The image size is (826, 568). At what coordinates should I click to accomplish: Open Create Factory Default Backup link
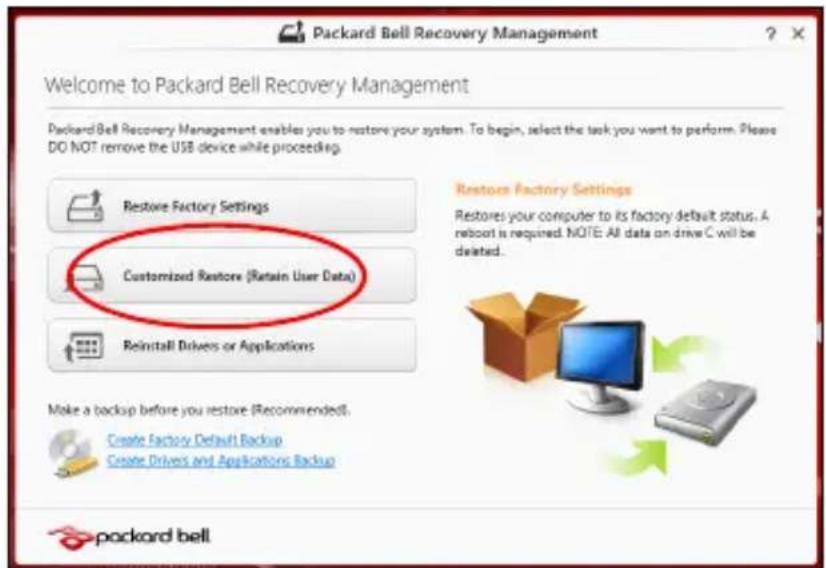click(x=195, y=439)
